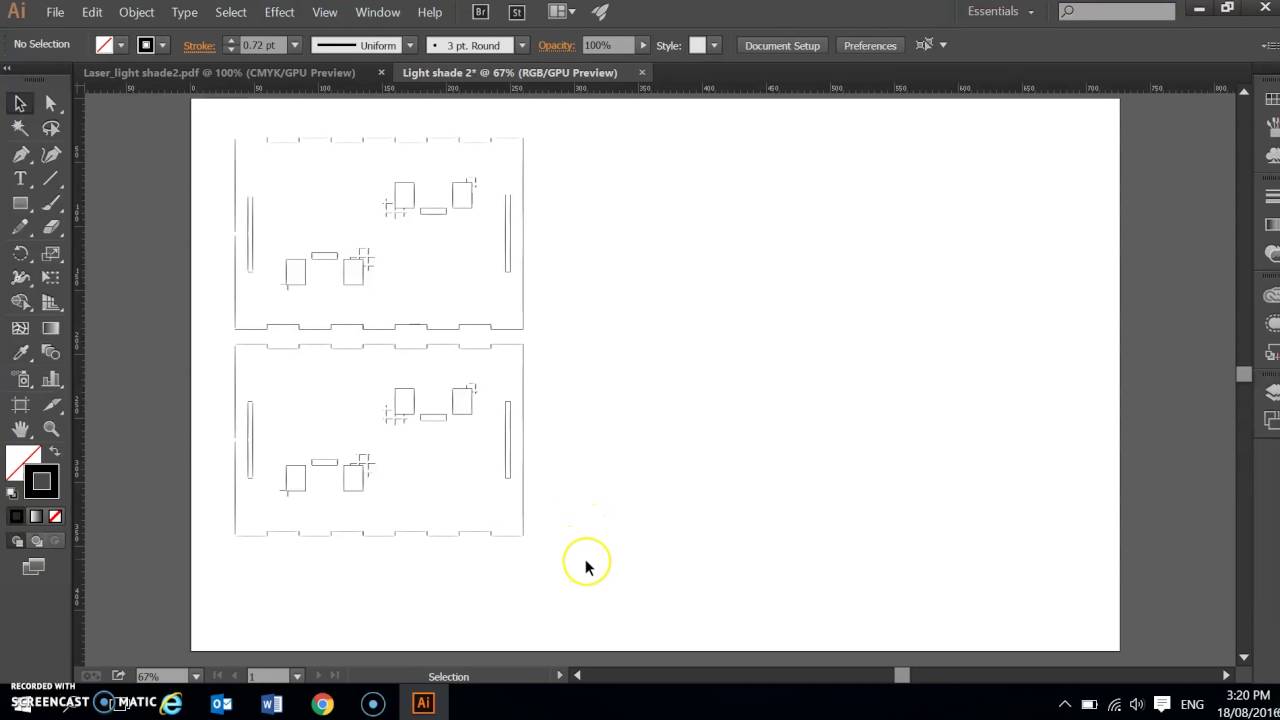Set paint mode to None
The width and height of the screenshot is (1280, 720).
[x=55, y=516]
